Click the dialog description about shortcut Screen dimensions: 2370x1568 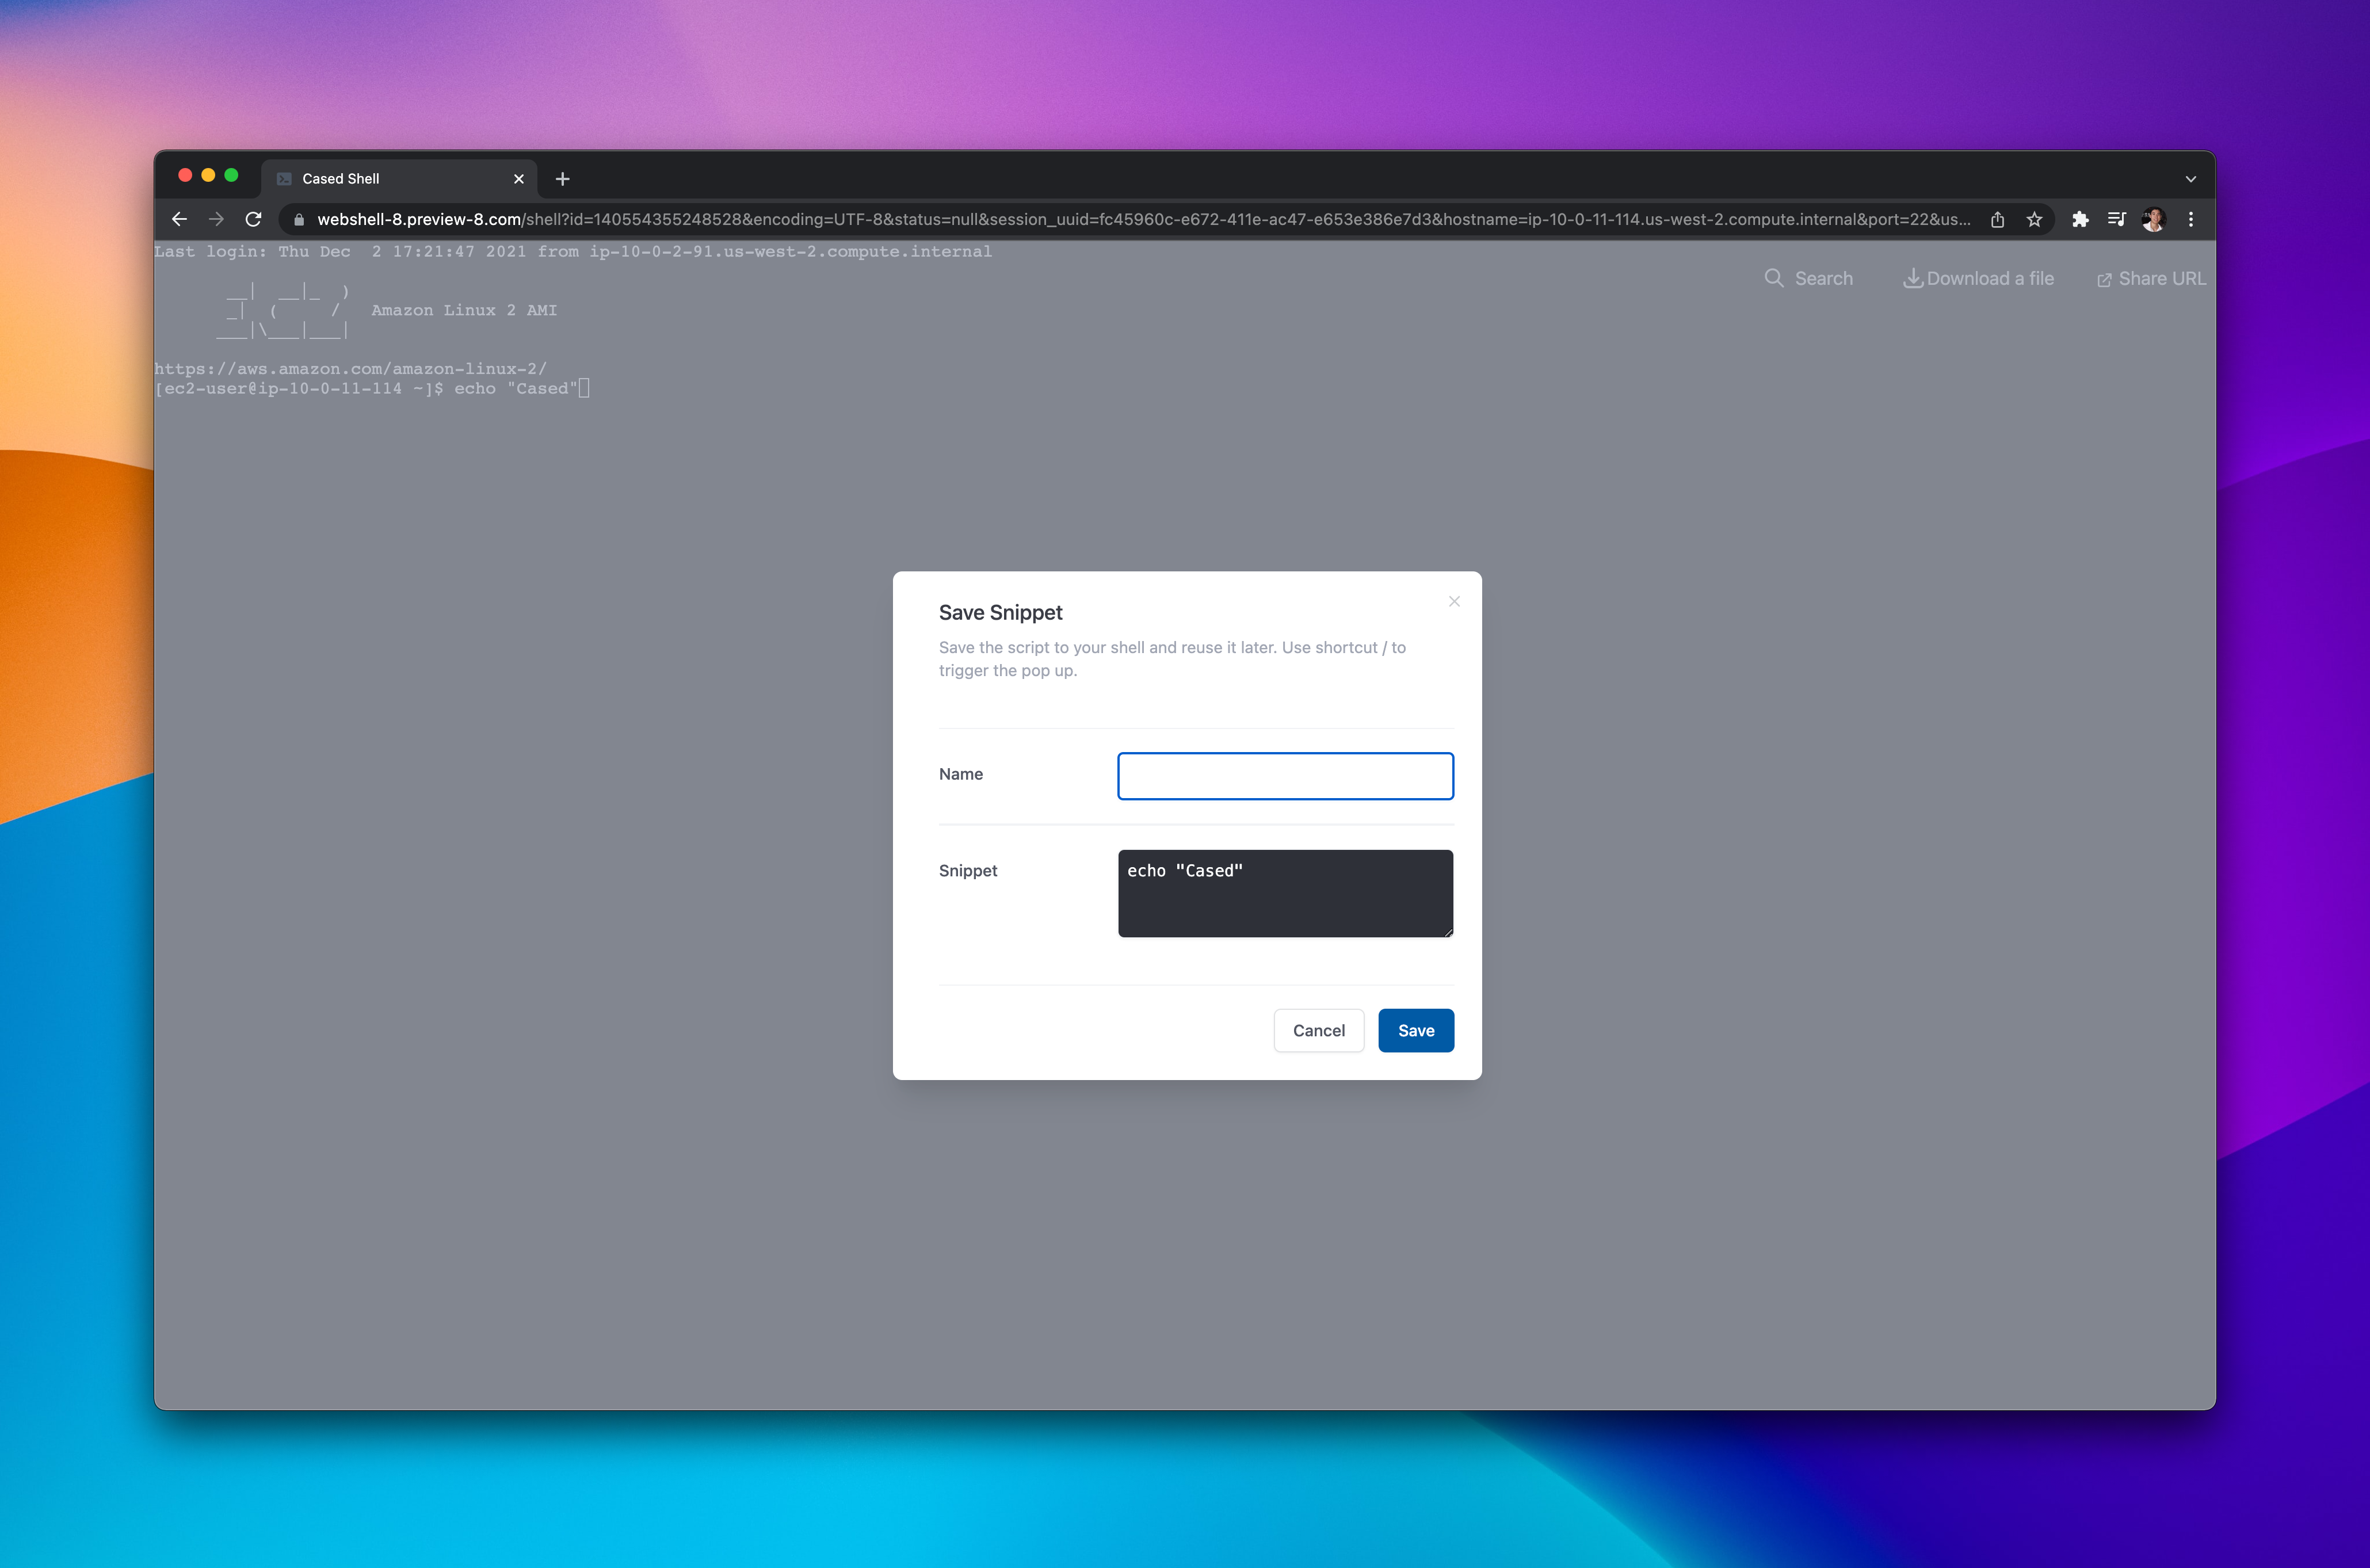1172,659
